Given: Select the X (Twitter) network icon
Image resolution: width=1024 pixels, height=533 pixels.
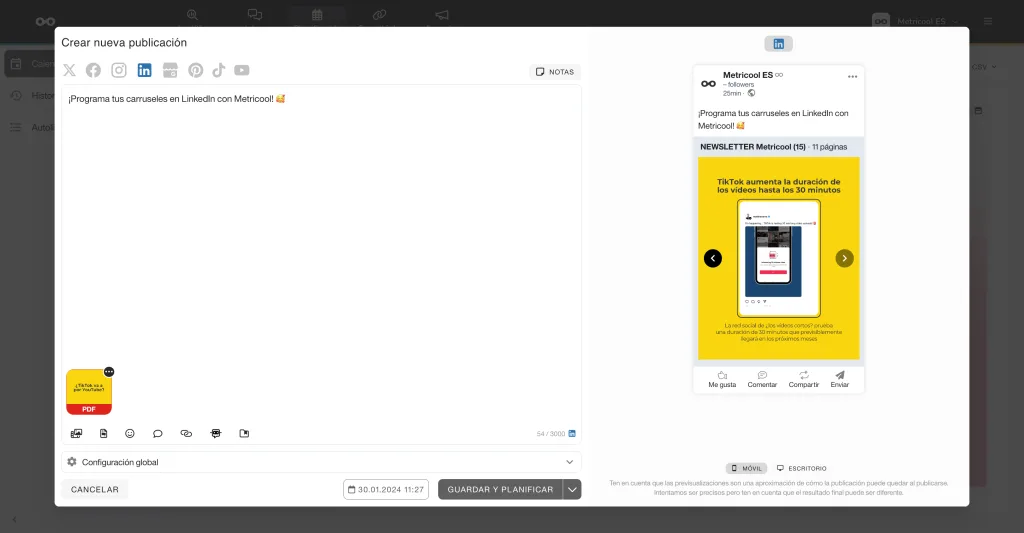Looking at the screenshot, I should 69,70.
